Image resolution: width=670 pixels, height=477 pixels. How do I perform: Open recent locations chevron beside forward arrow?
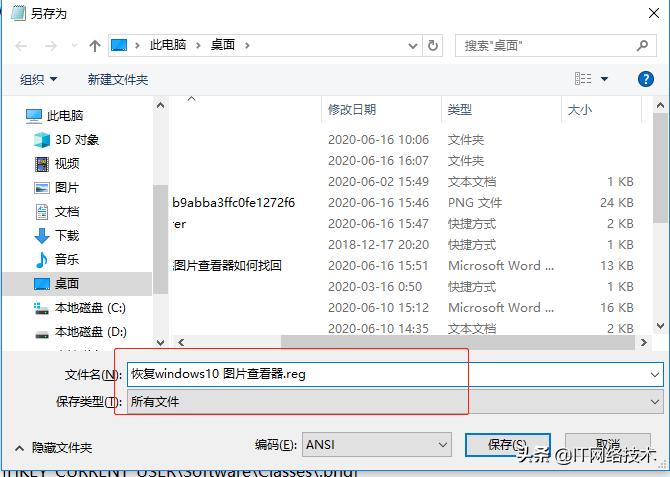pyautogui.click(x=74, y=45)
